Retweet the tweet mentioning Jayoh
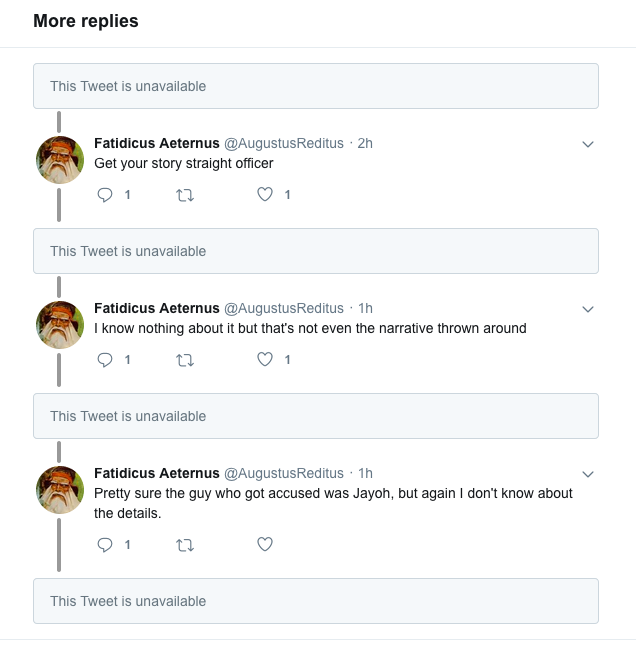This screenshot has height=645, width=636. (185, 545)
